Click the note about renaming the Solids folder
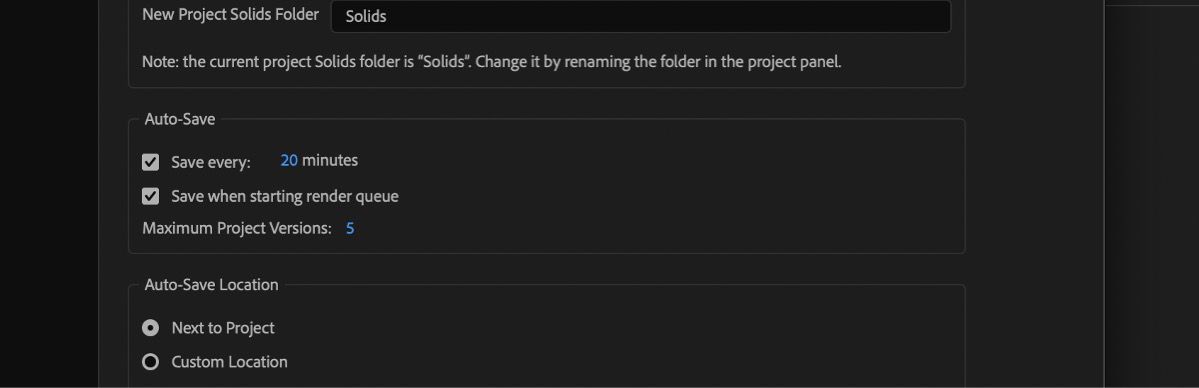This screenshot has height=388, width=1199. click(x=492, y=62)
